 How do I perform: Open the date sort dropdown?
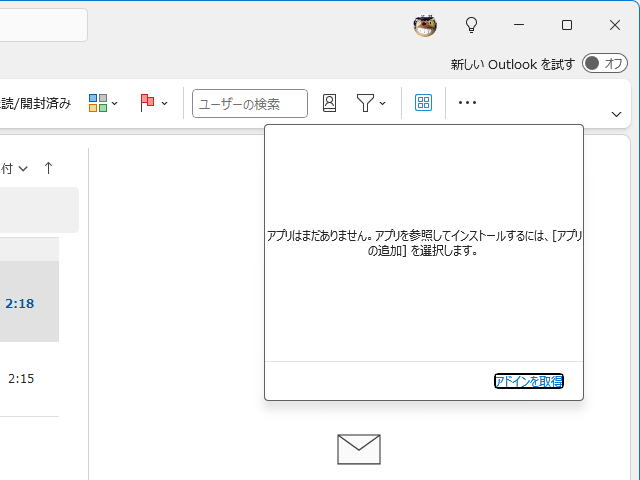click(x=14, y=168)
